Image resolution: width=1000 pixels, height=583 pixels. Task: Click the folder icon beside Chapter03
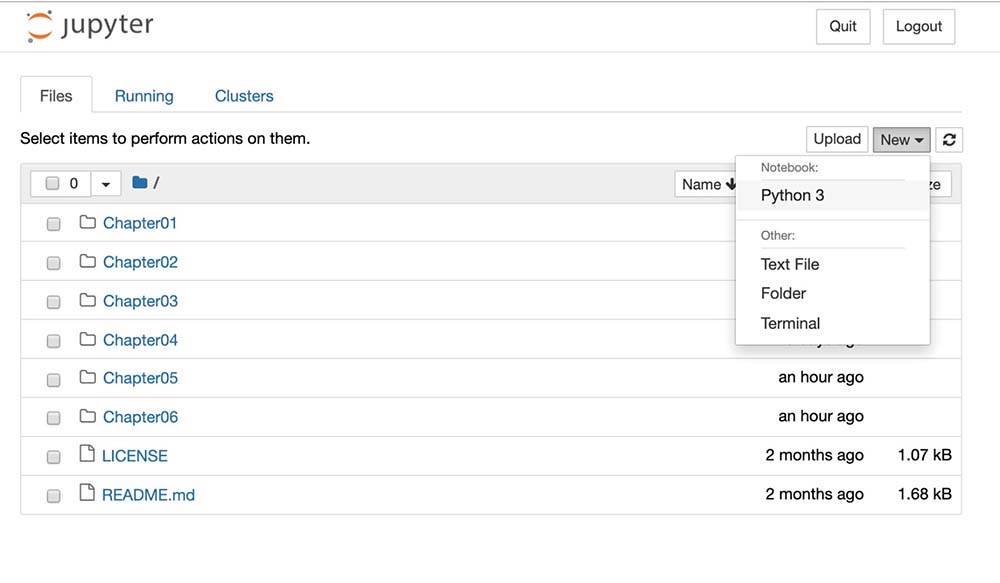(87, 301)
